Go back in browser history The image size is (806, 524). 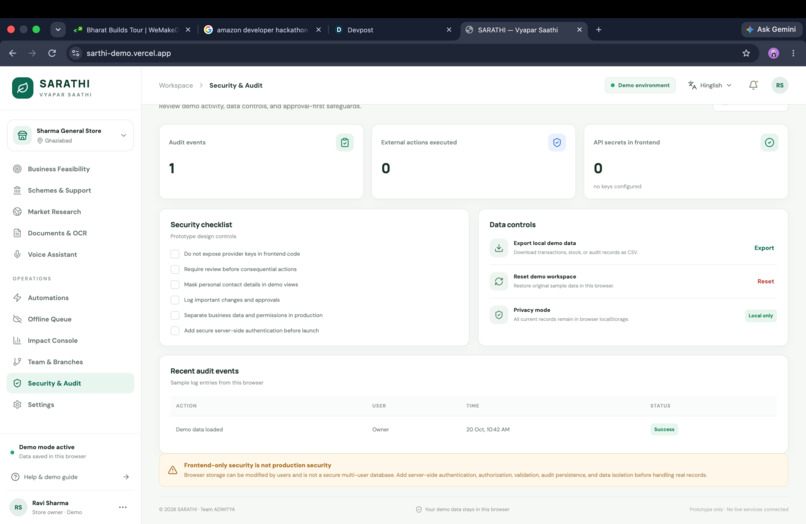(x=13, y=53)
